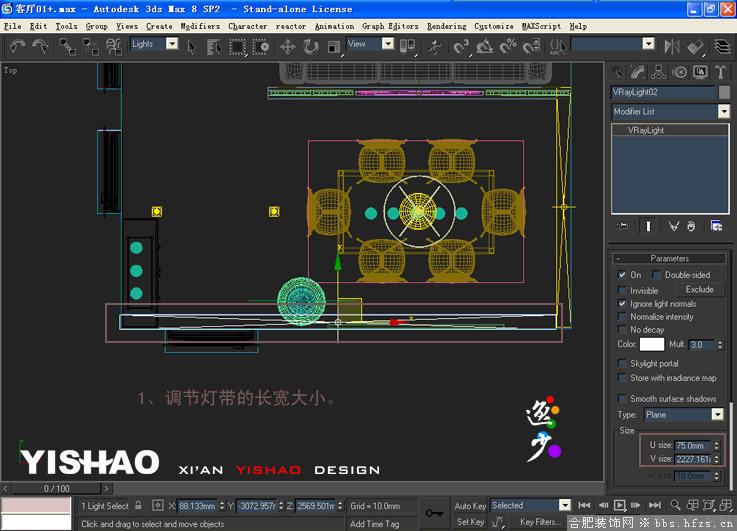Click the Set Key button

[x=470, y=522]
